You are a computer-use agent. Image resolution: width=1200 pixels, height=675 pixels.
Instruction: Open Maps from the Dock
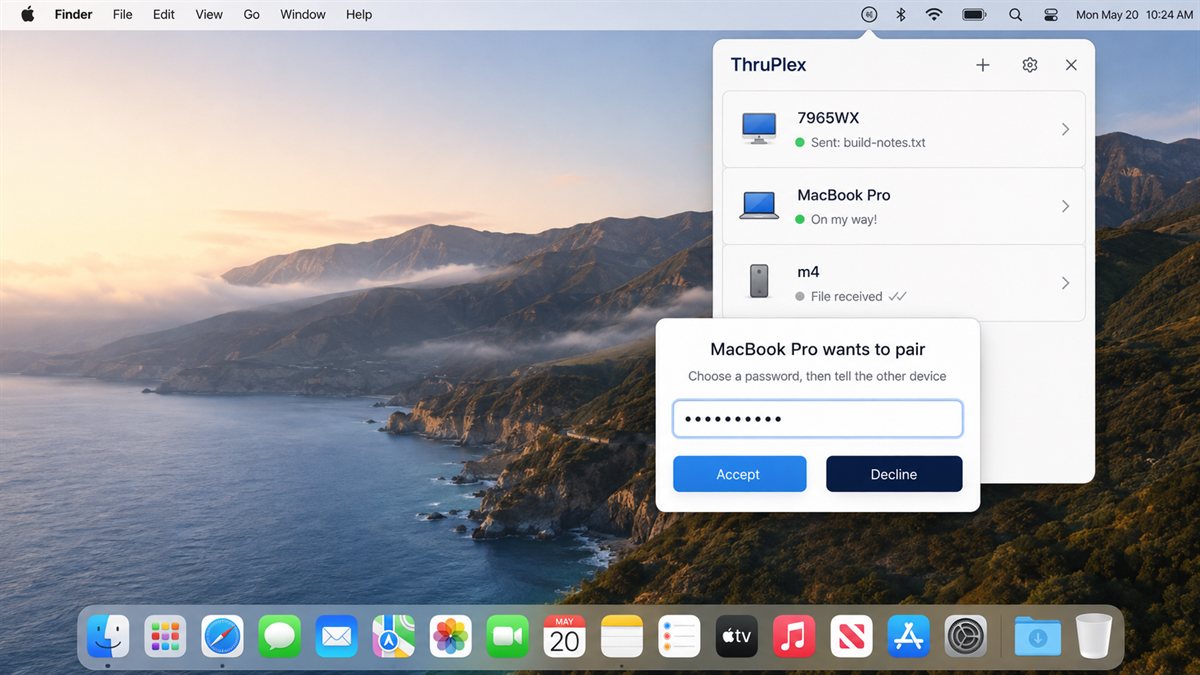(x=394, y=636)
